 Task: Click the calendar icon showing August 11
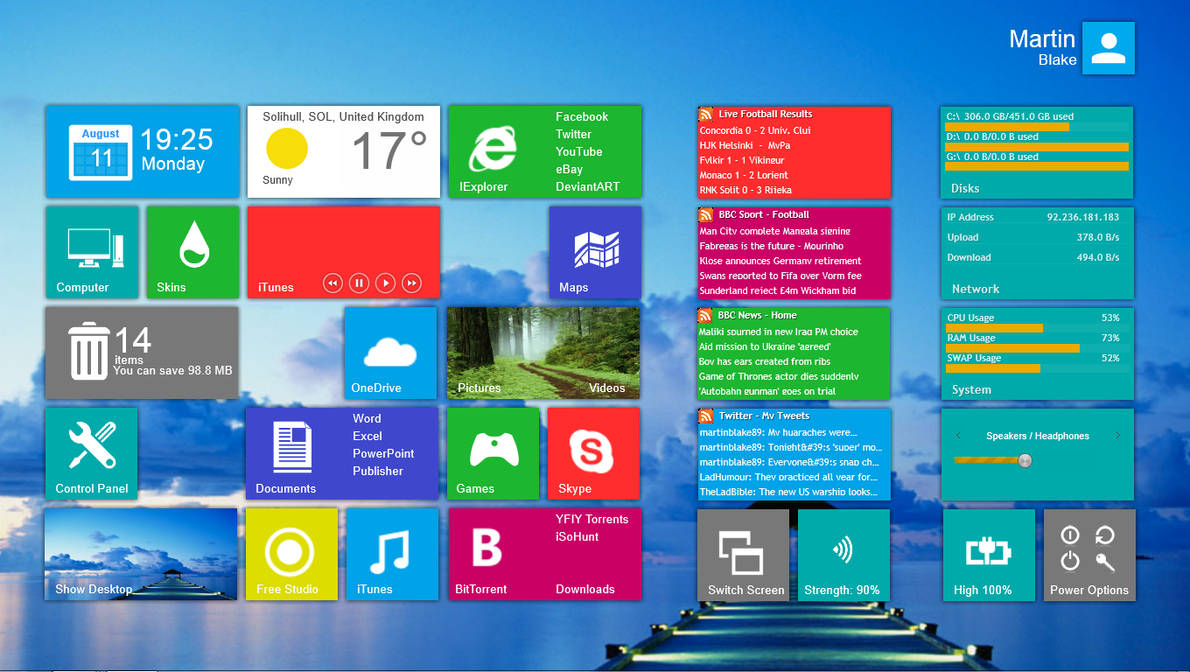(100, 153)
